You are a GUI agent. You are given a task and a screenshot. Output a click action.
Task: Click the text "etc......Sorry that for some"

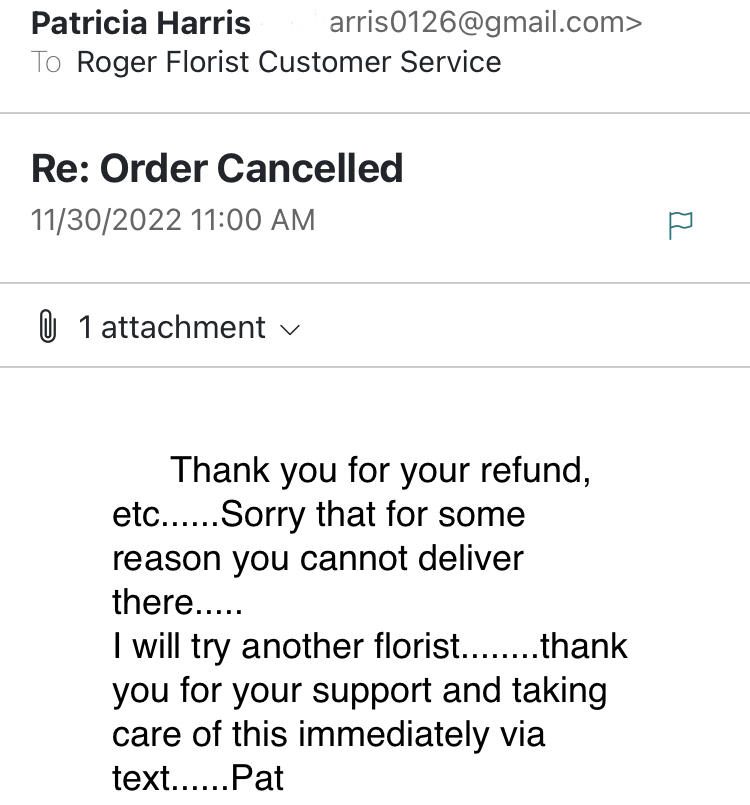click(319, 514)
